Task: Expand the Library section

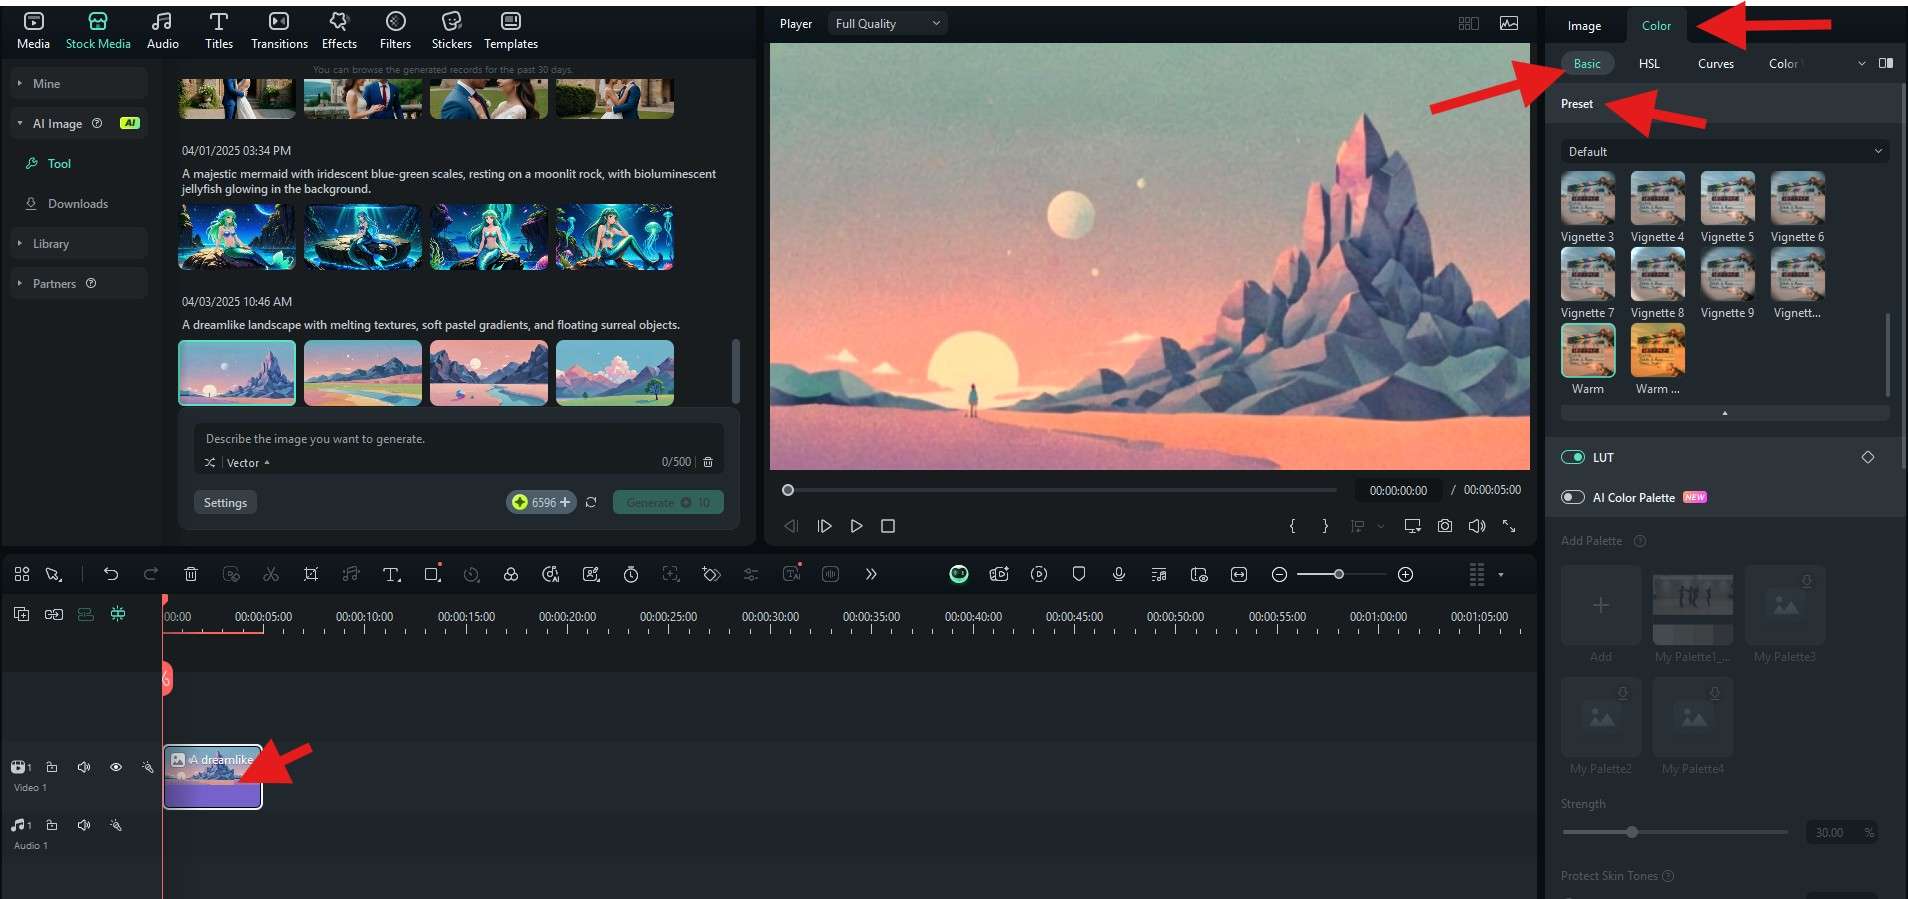Action: click(x=79, y=244)
